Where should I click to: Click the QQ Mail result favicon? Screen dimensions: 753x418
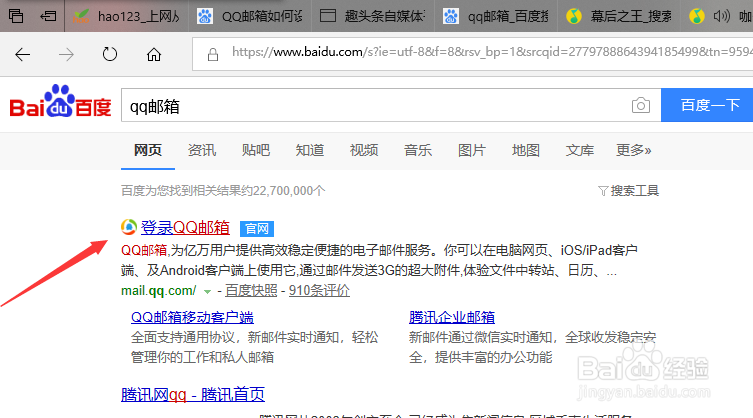129,227
